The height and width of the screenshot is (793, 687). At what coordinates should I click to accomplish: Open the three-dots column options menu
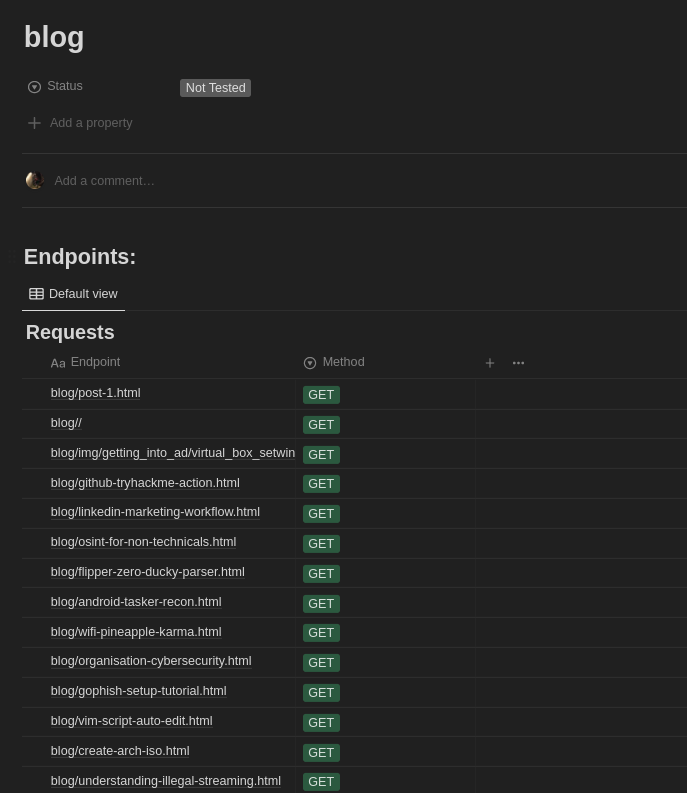coord(518,363)
